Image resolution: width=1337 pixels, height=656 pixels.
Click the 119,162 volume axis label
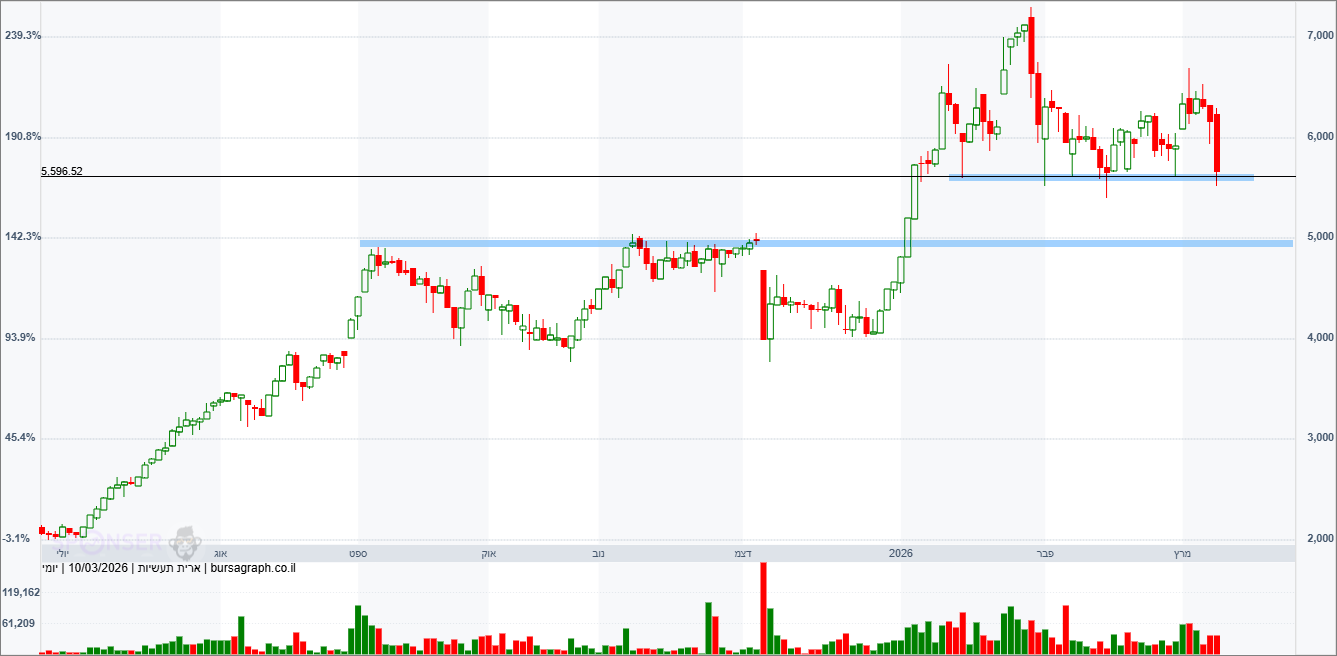21,592
